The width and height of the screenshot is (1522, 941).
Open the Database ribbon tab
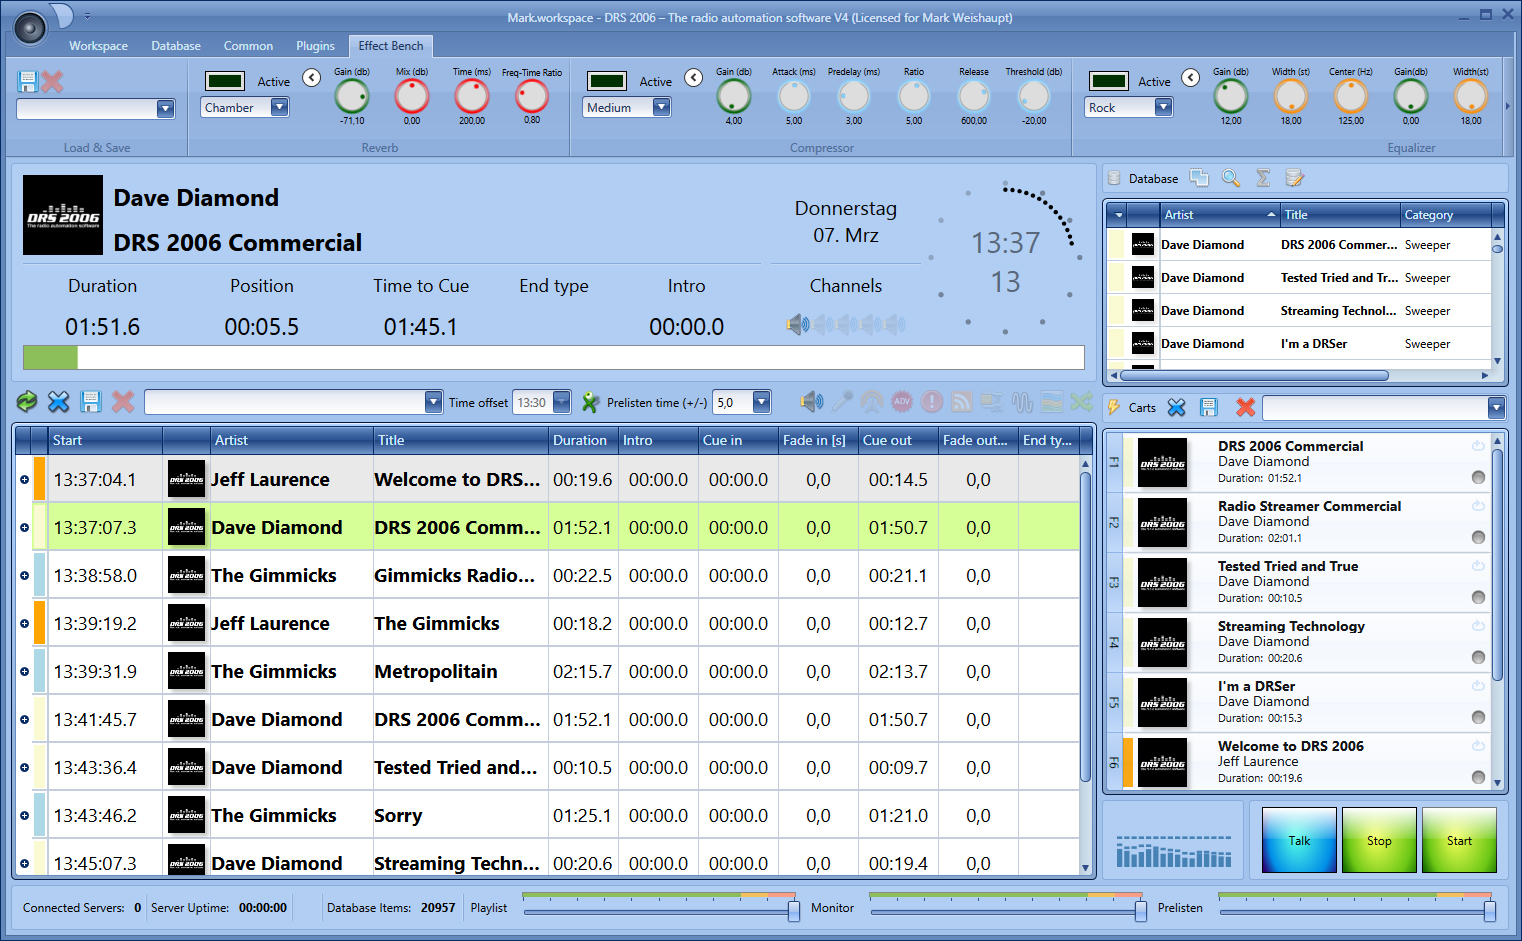[x=176, y=46]
